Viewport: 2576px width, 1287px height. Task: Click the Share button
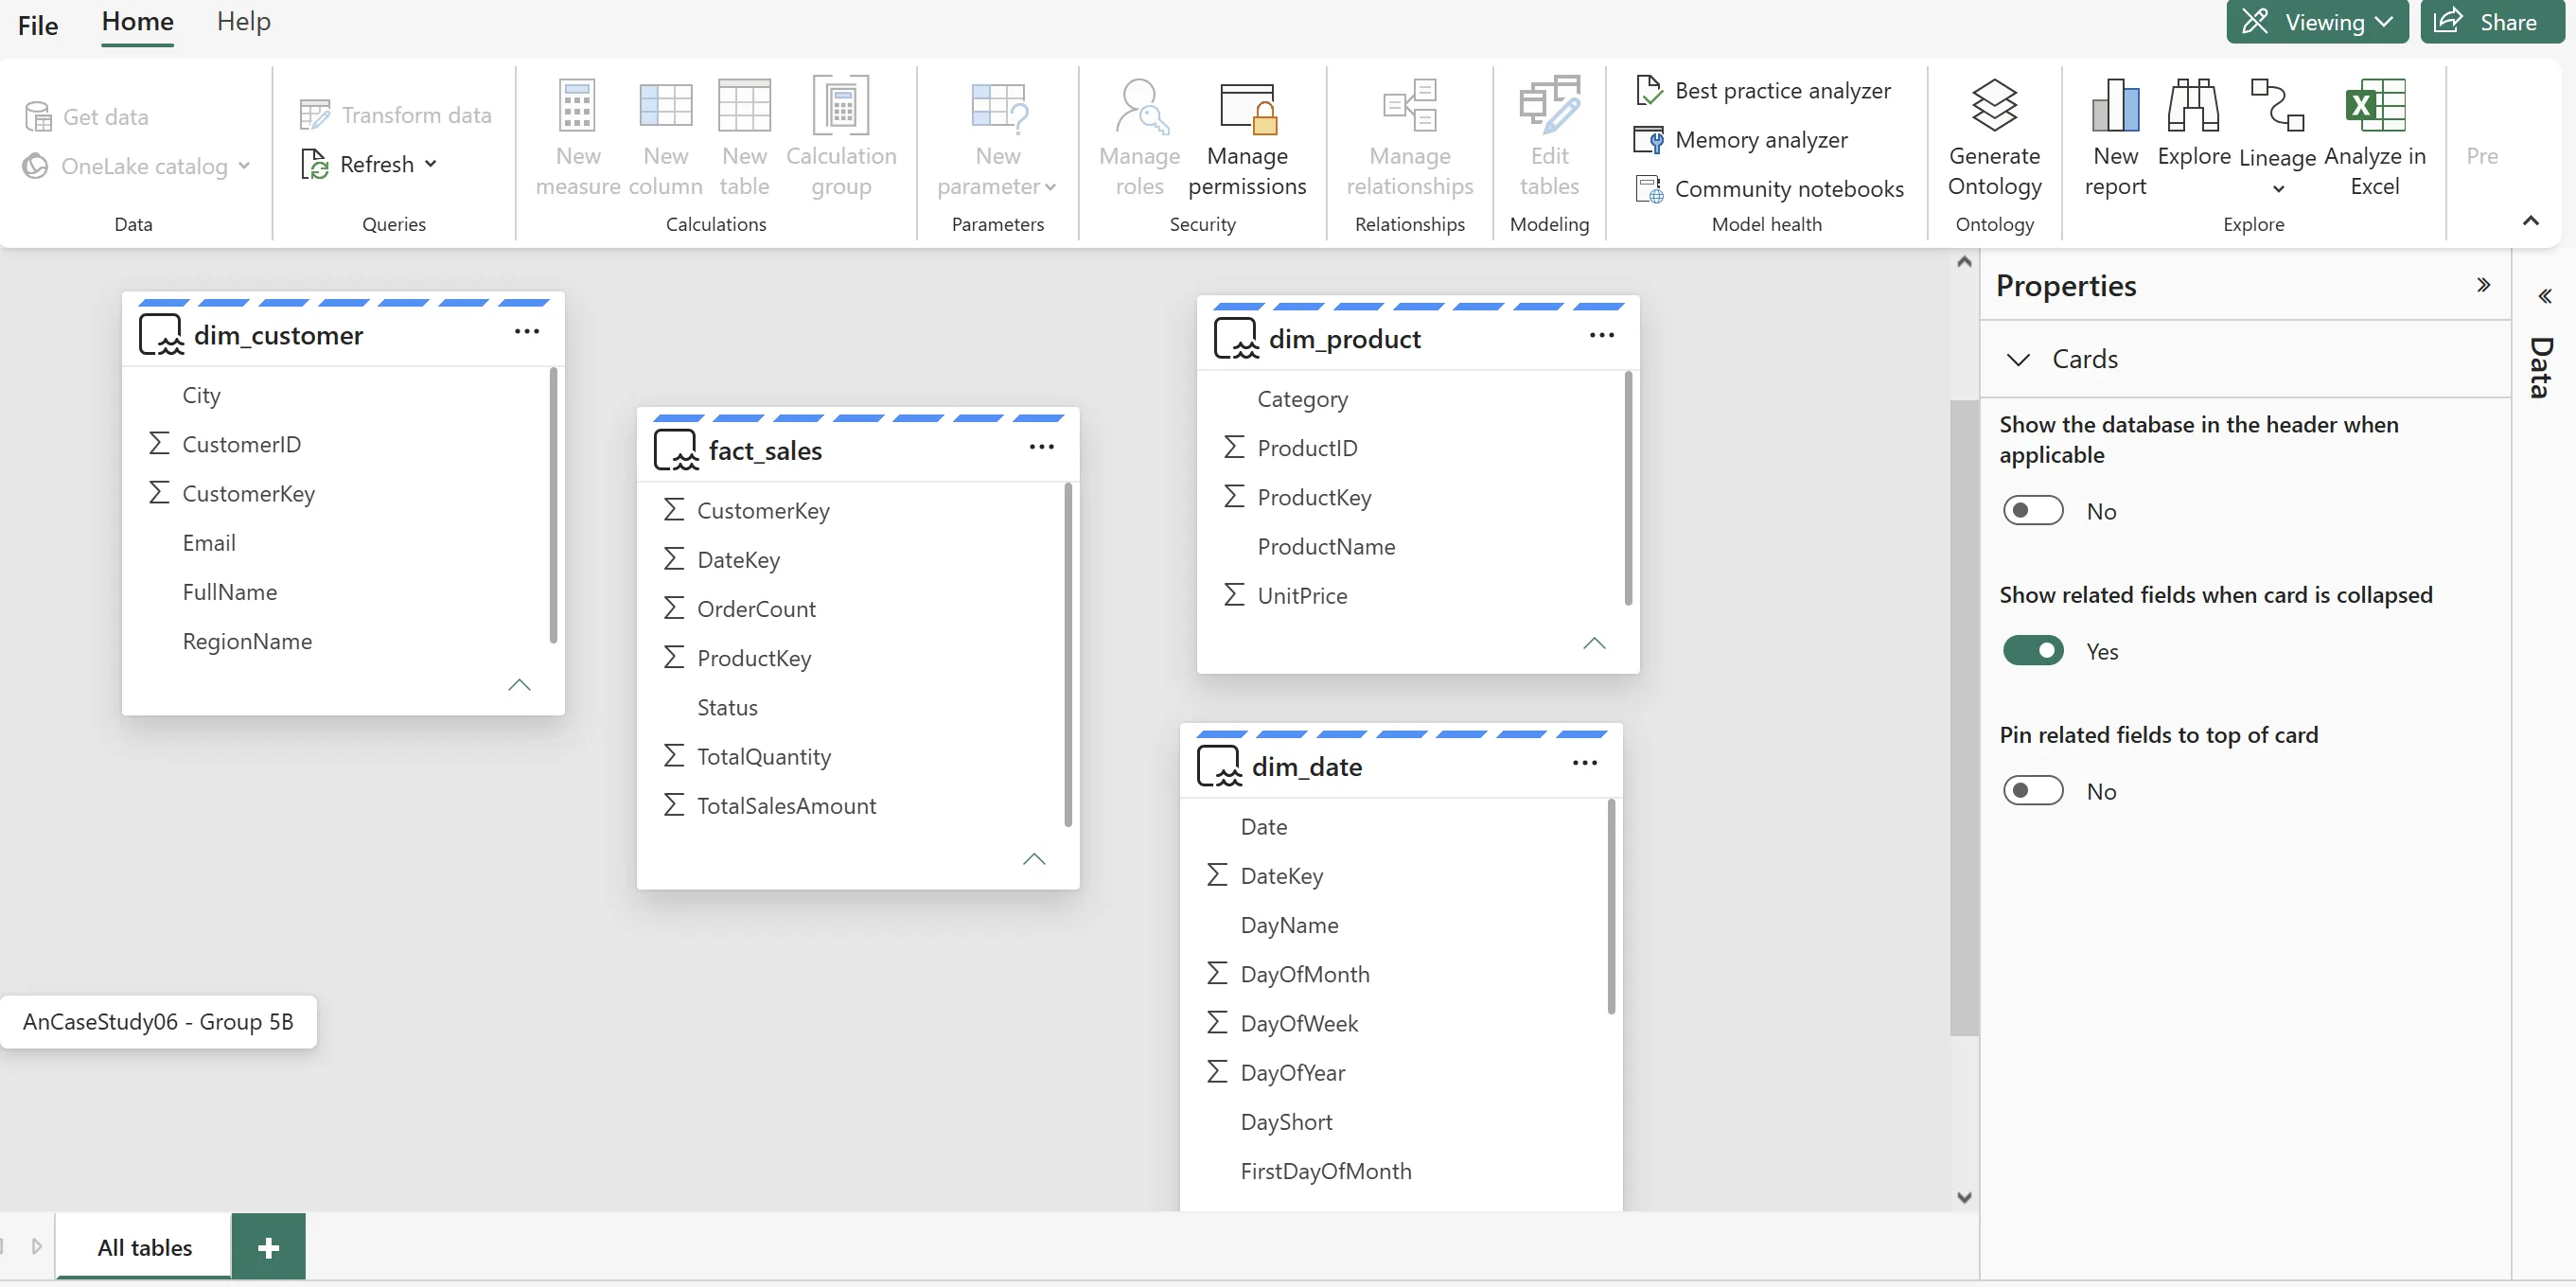point(2491,22)
